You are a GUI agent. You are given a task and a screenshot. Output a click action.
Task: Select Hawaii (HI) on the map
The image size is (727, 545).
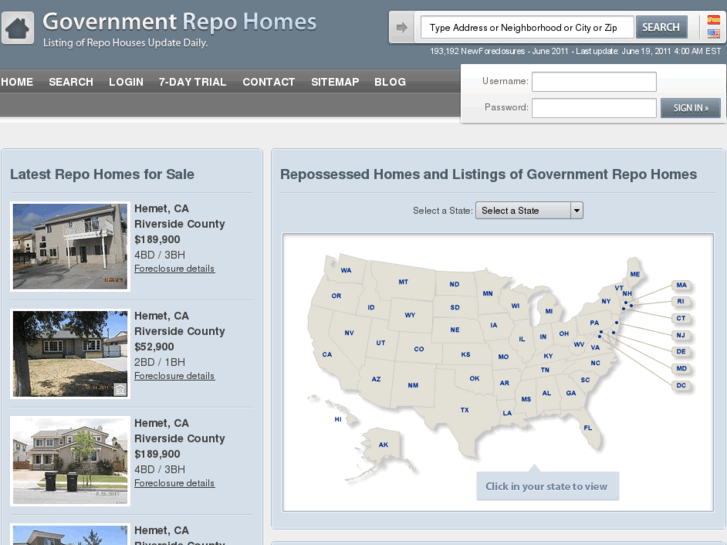pyautogui.click(x=338, y=419)
